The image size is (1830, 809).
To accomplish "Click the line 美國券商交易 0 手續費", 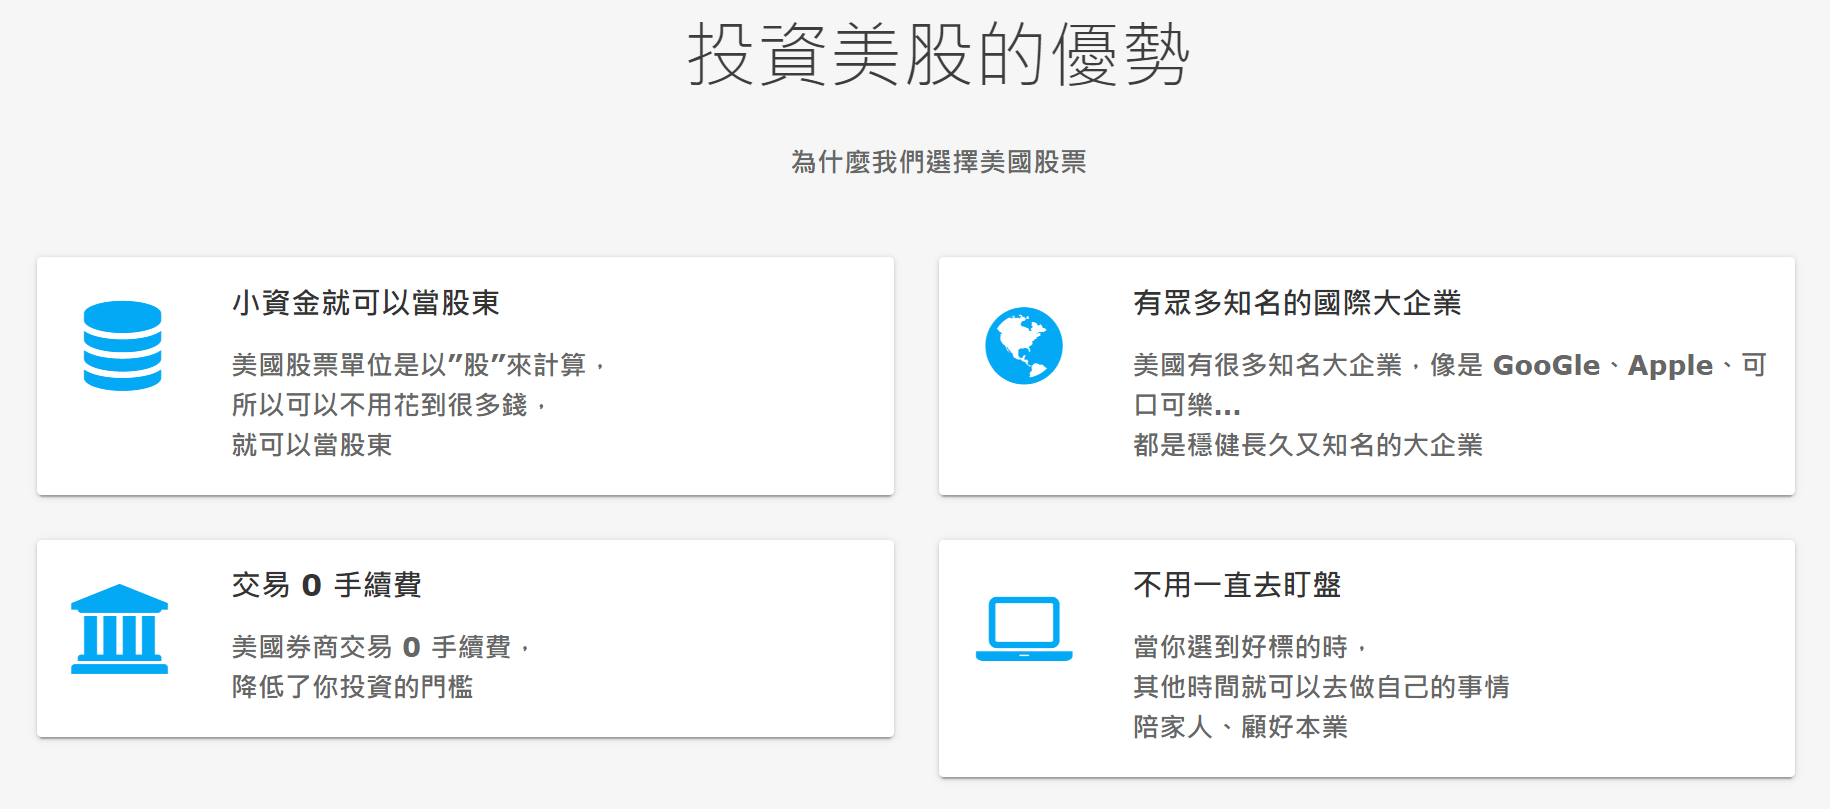I will [x=380, y=647].
